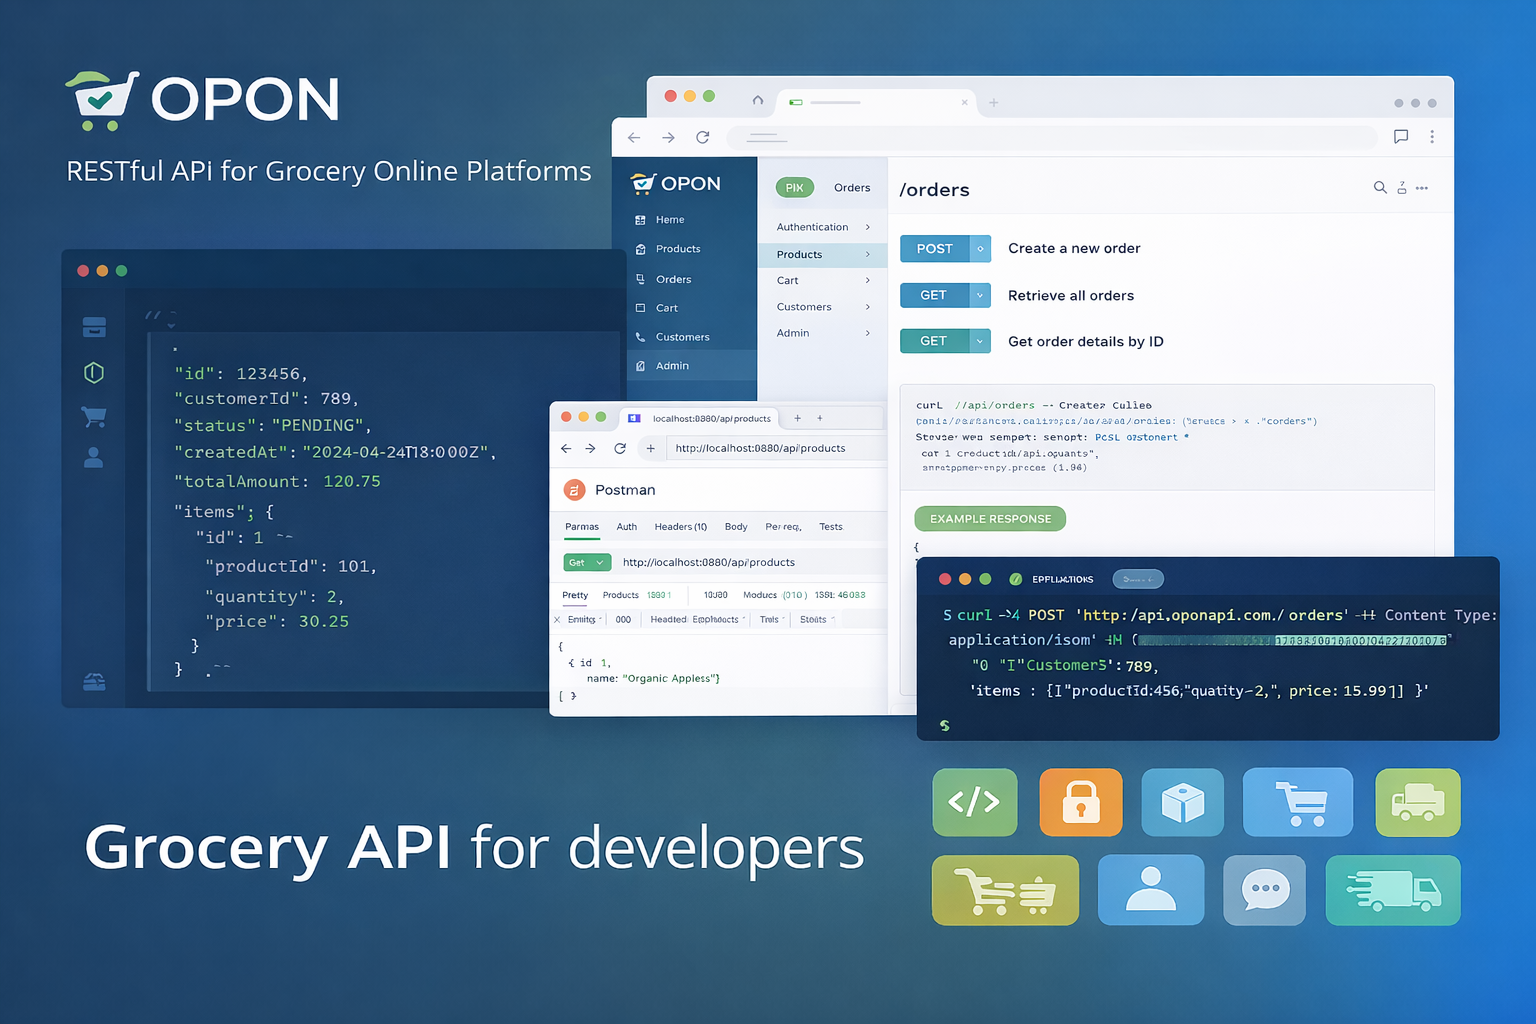
Task: Expand the POST method dropdown arrow
Action: [980, 249]
